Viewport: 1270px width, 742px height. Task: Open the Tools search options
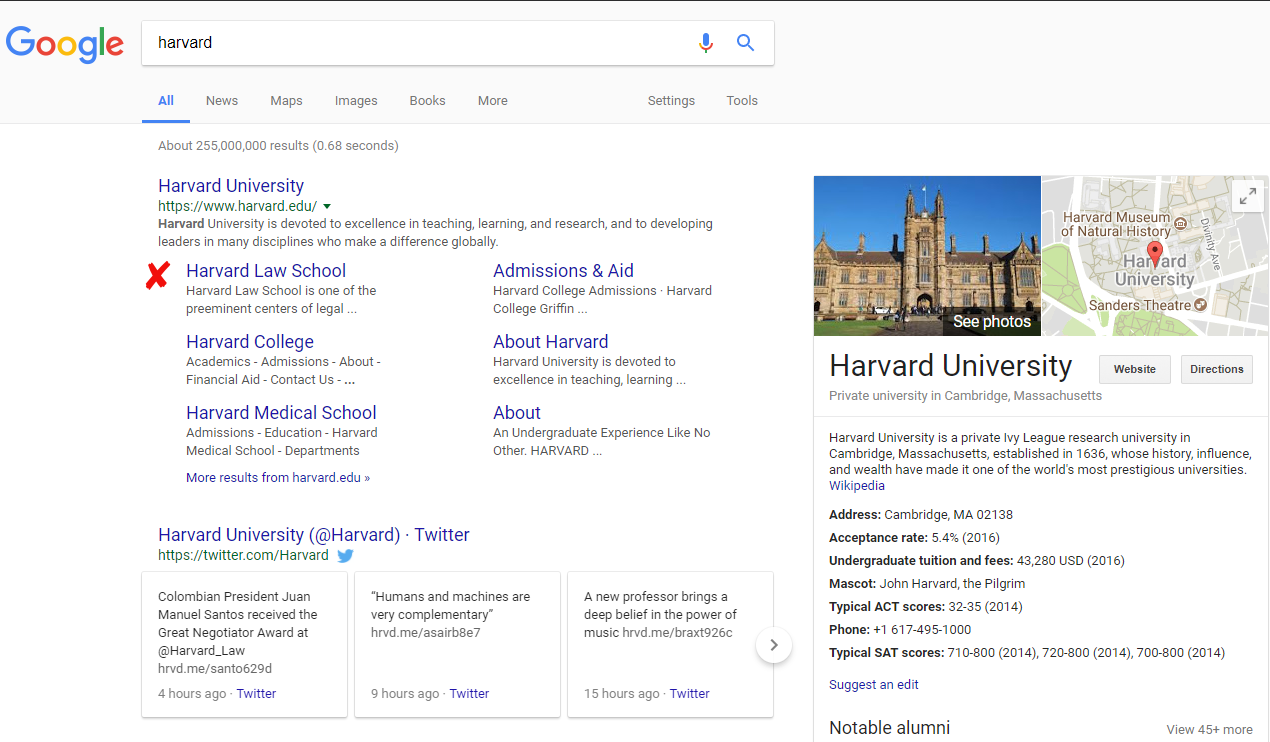tap(742, 101)
